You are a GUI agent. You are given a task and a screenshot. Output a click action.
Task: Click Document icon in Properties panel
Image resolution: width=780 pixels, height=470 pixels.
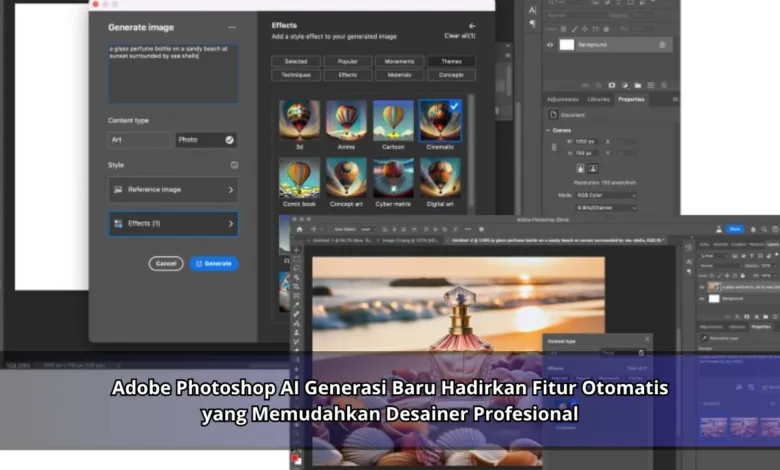tap(553, 115)
